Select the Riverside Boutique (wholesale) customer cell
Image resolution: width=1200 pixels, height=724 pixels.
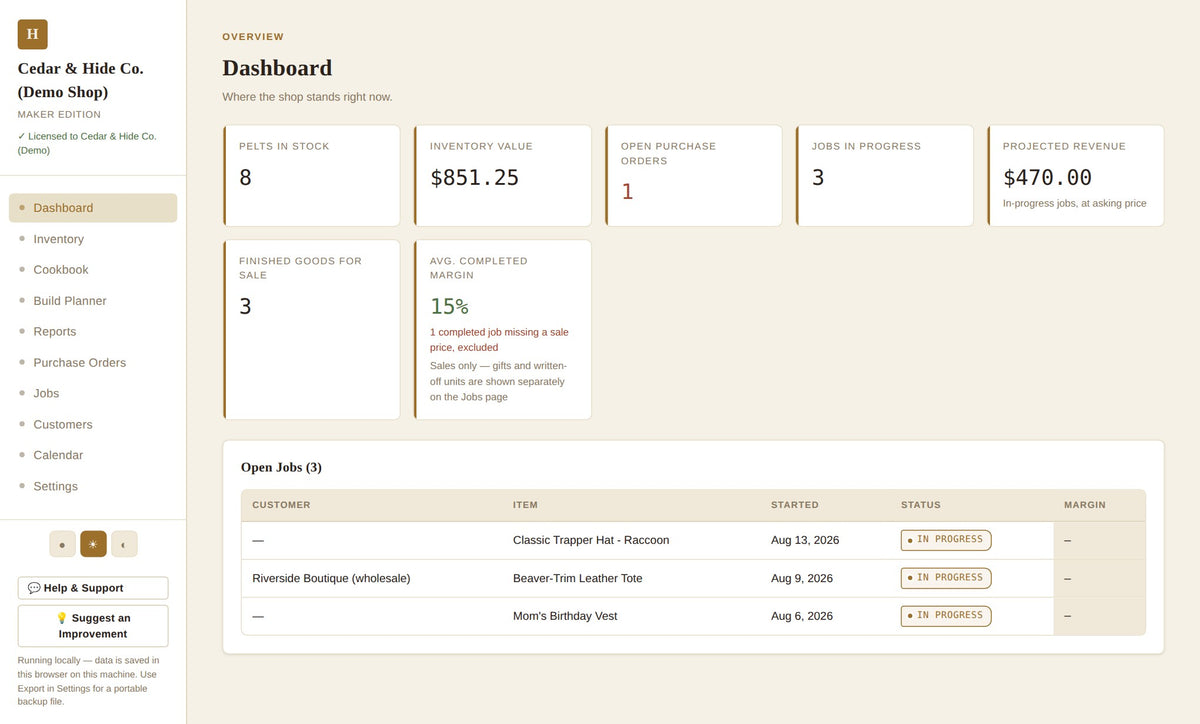pos(331,578)
